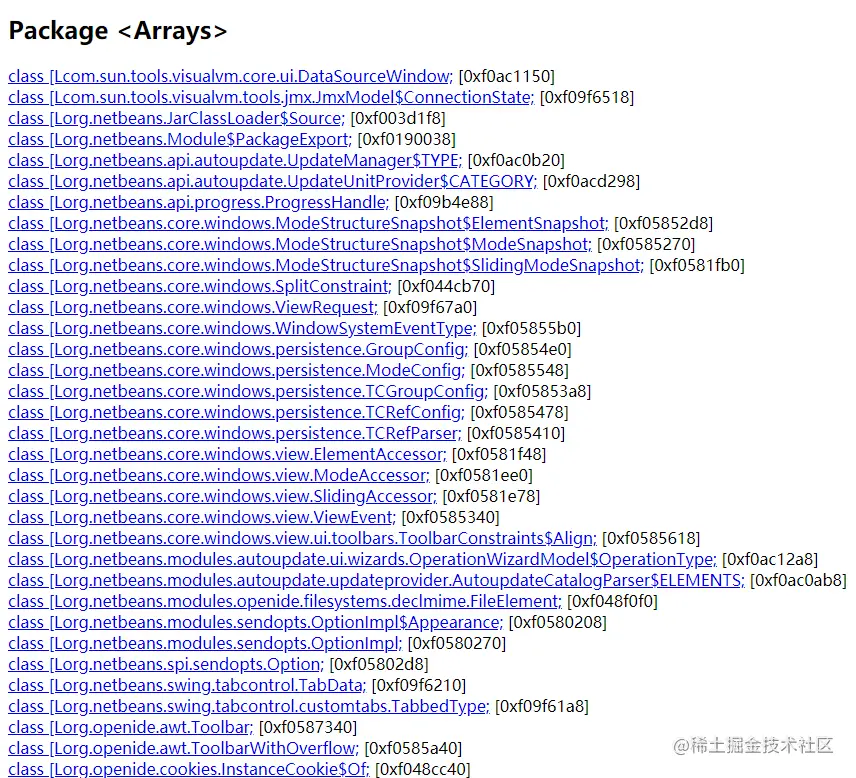Follow the customtabs.TabbedType class link
Image resolution: width=856 pixels, height=778 pixels.
(249, 707)
